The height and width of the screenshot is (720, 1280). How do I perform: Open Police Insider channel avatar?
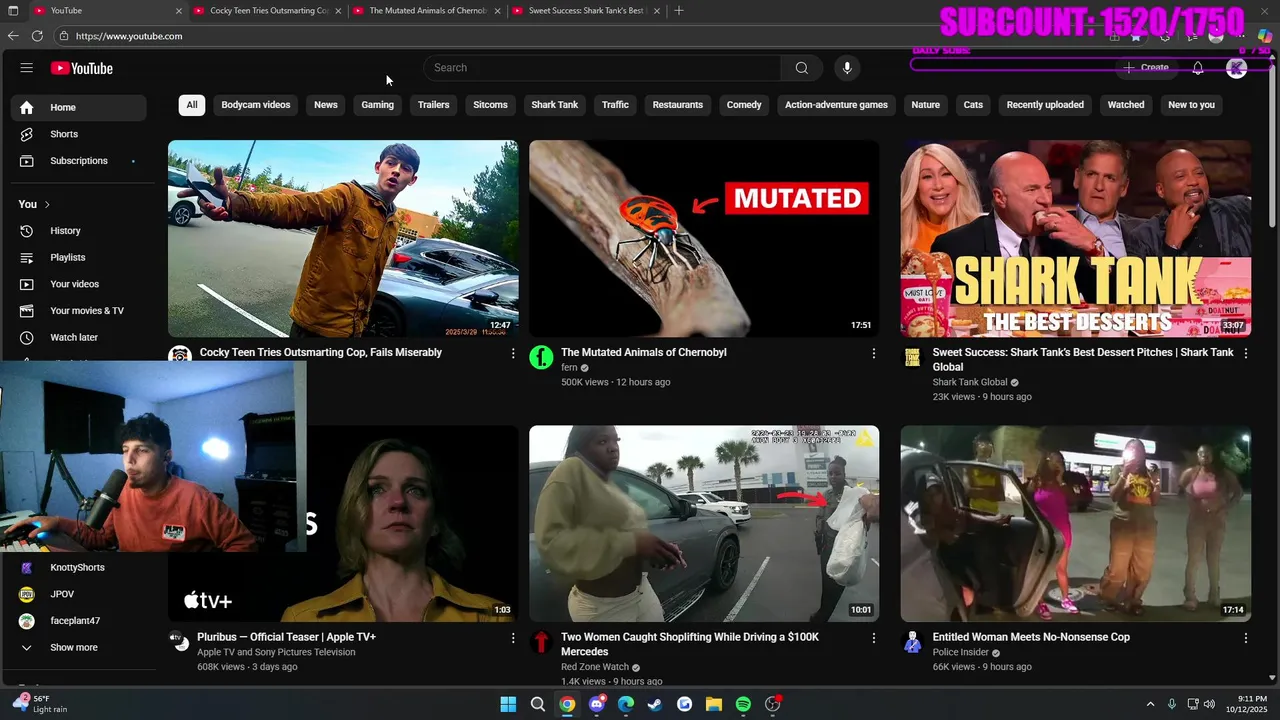(x=912, y=642)
